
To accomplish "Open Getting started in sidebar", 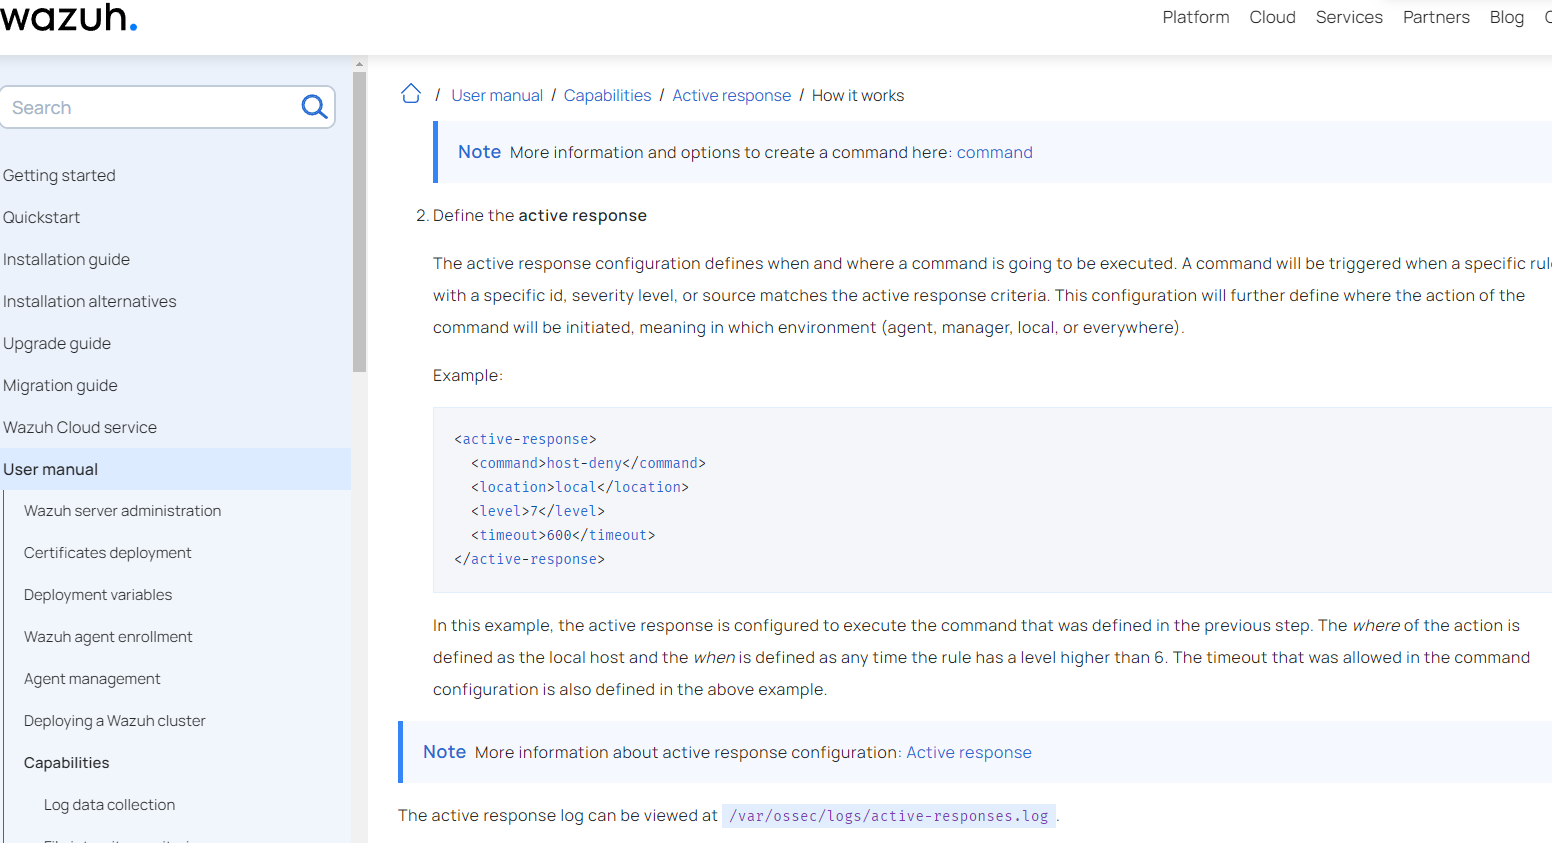I will point(59,175).
